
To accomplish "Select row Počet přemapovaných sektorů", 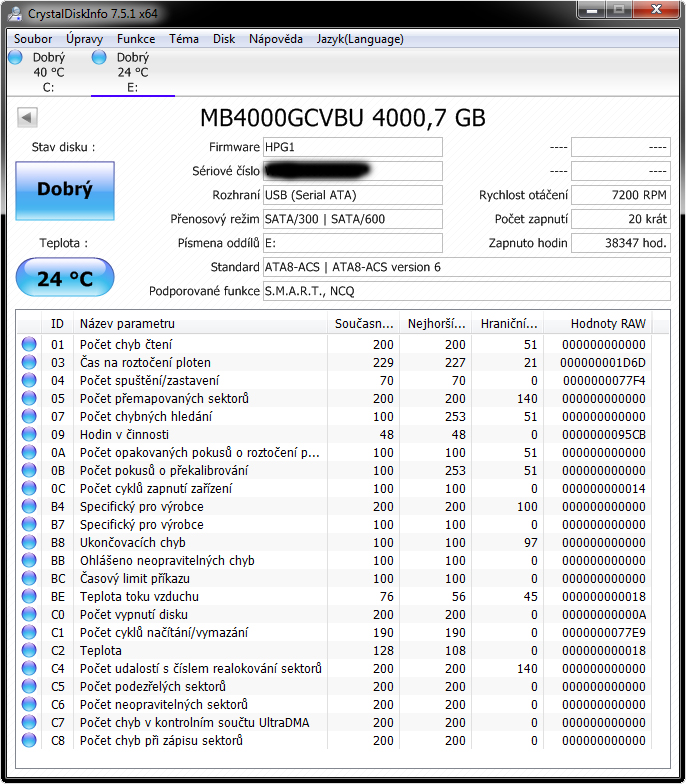I will 335,398.
